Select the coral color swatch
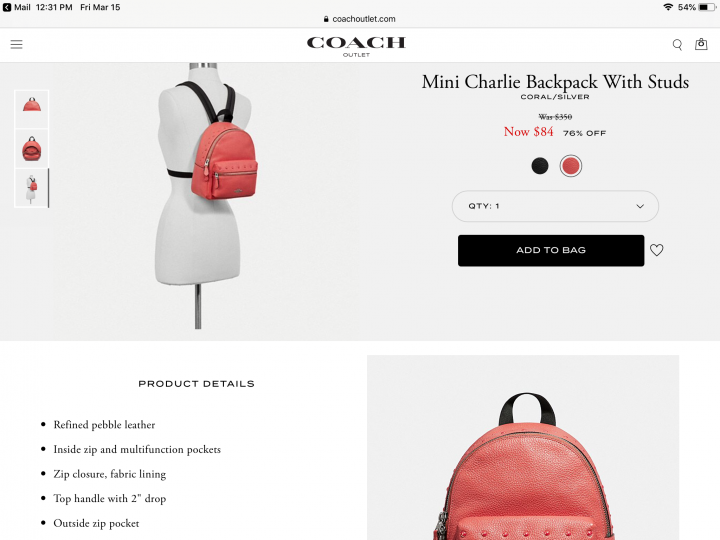The image size is (720, 540). point(571,166)
